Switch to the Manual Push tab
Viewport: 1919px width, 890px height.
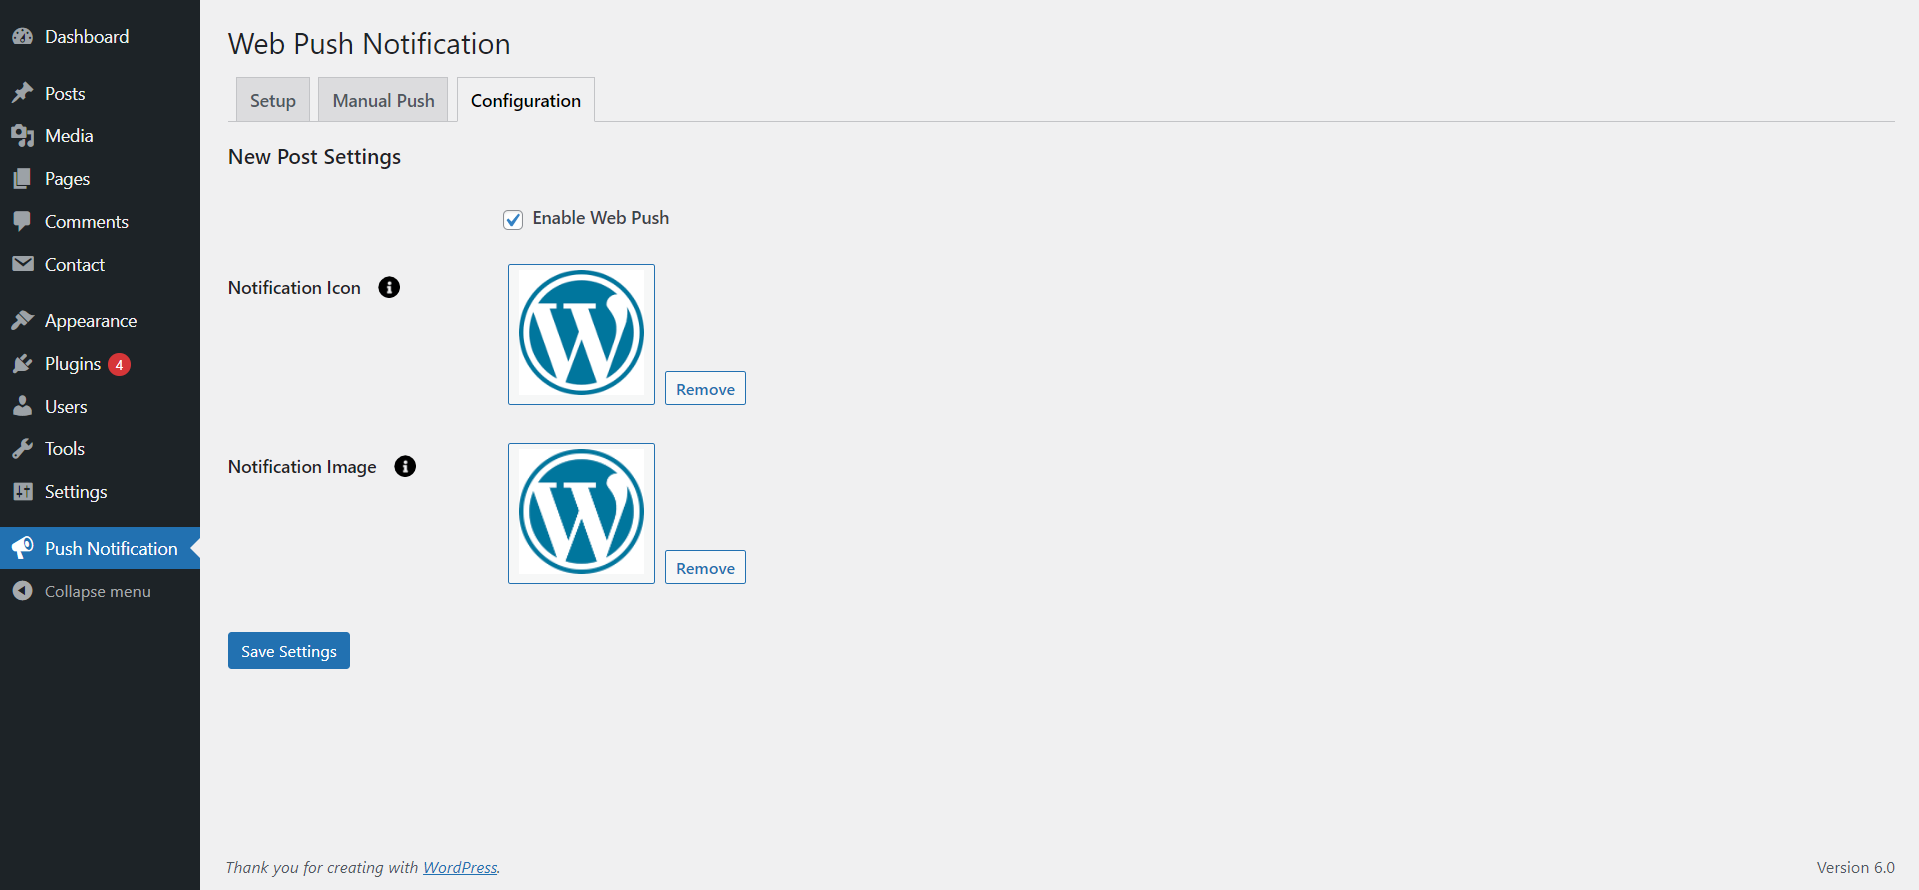[x=383, y=100]
